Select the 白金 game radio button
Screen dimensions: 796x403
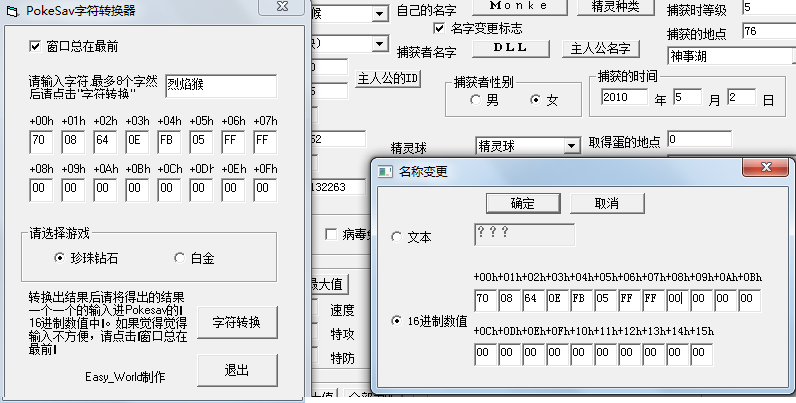click(x=179, y=258)
